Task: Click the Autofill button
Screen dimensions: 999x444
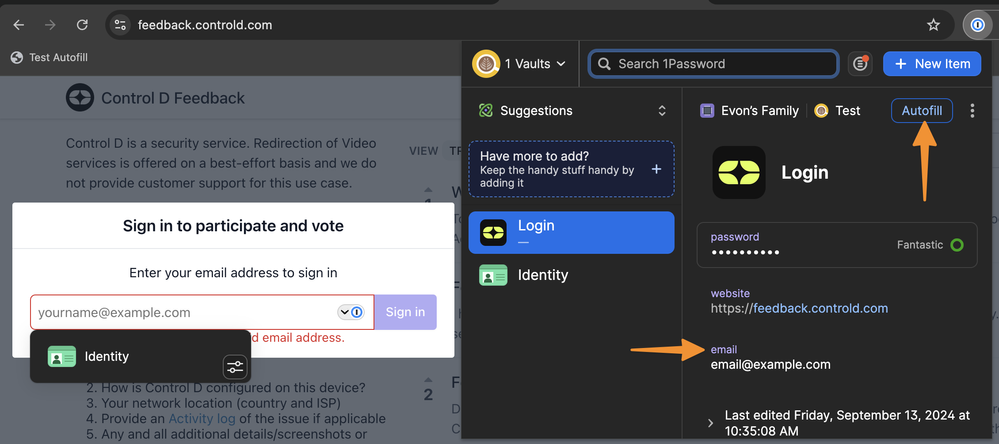Action: pyautogui.click(x=922, y=111)
